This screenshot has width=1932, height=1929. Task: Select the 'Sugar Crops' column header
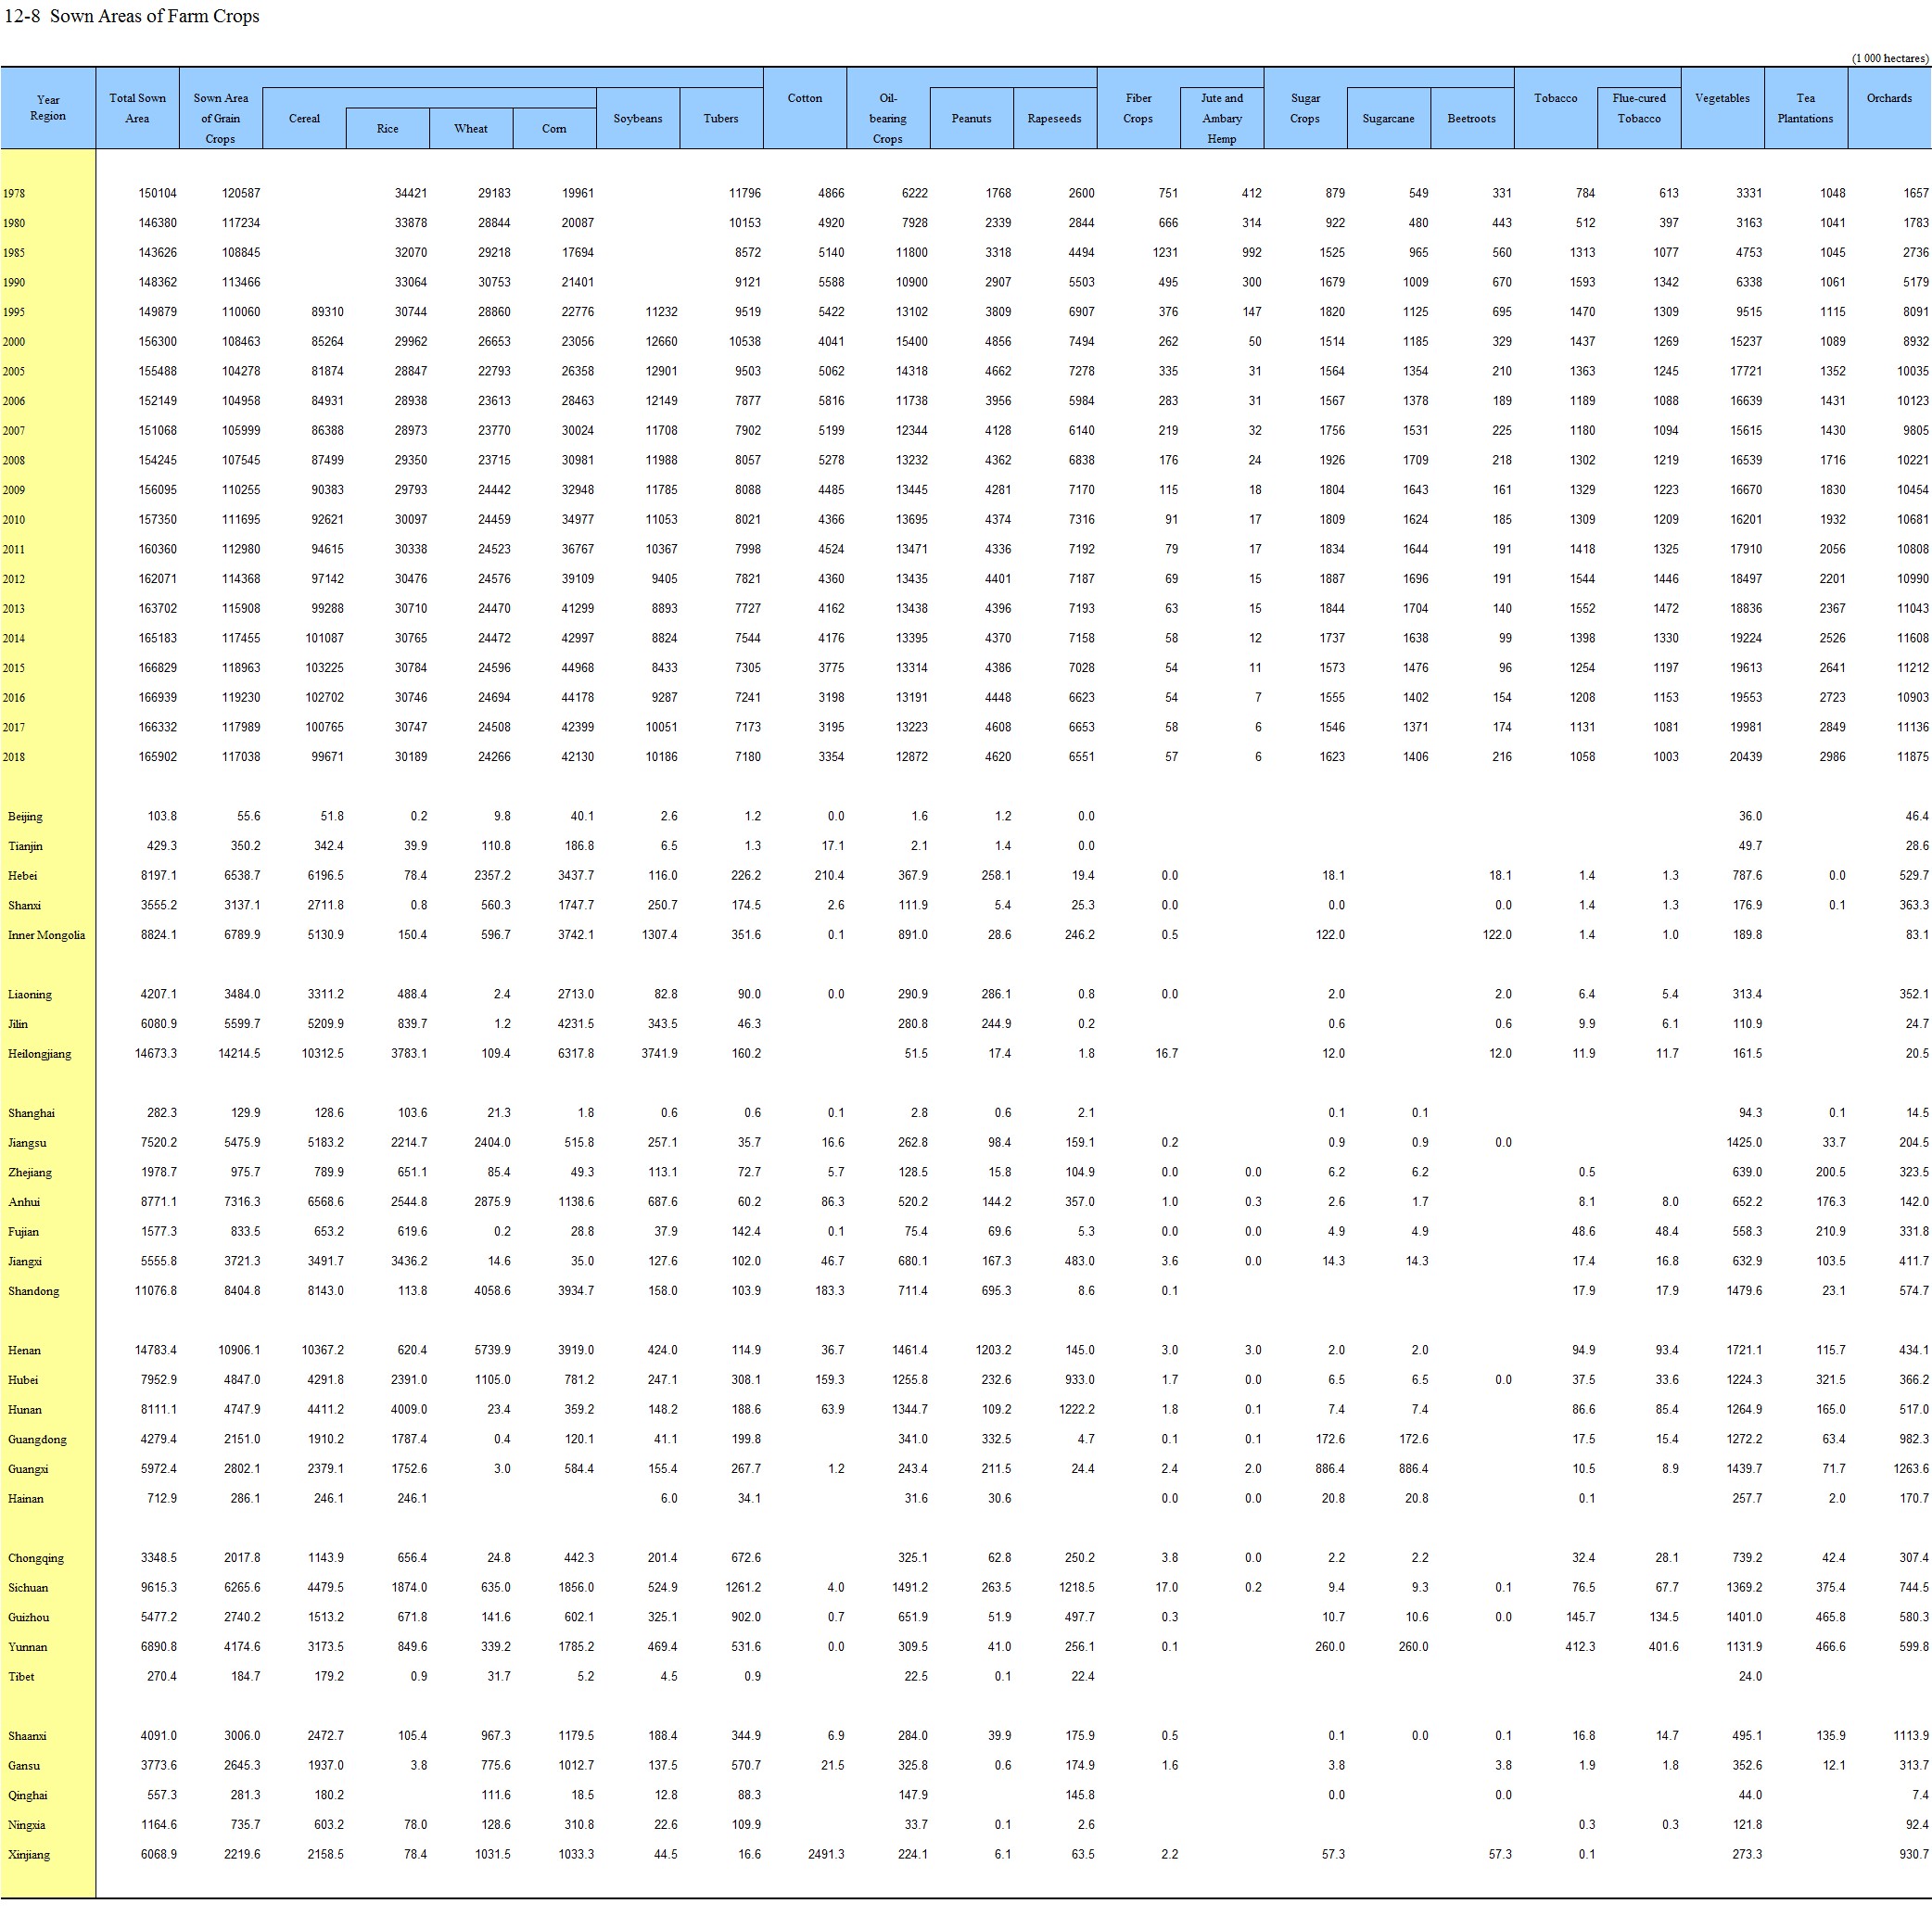pos(1305,108)
